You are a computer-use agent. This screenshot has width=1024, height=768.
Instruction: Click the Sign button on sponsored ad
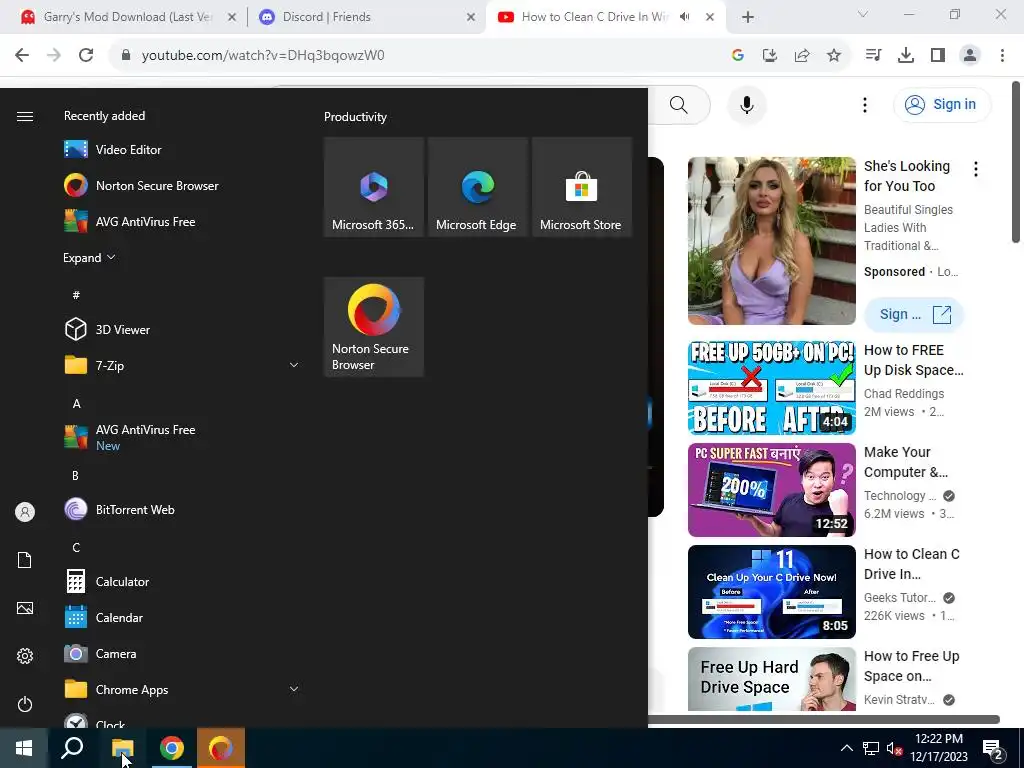tap(914, 314)
